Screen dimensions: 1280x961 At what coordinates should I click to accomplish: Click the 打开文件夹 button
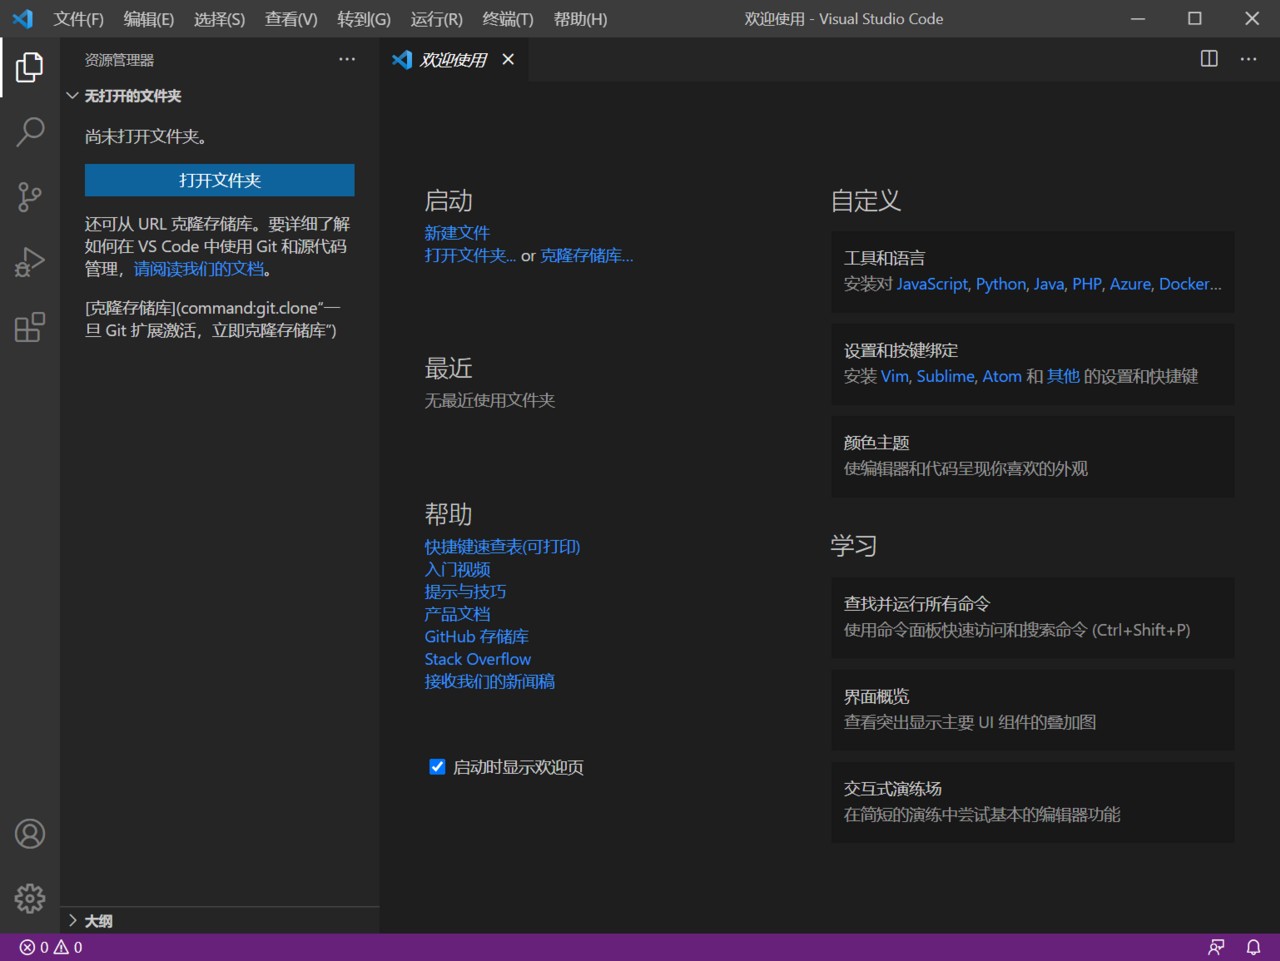pos(220,180)
